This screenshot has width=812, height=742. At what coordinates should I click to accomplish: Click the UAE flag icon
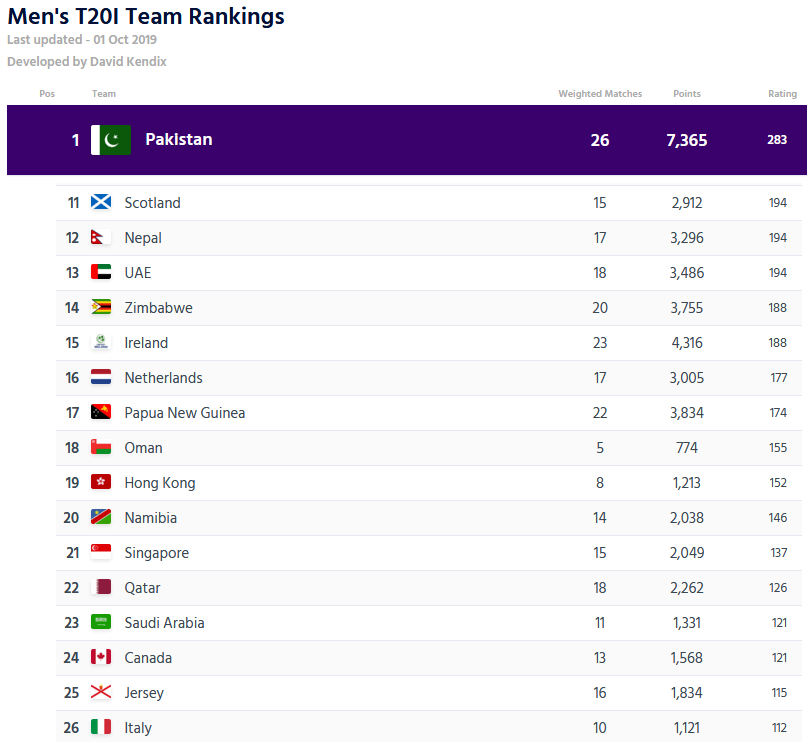pyautogui.click(x=101, y=272)
